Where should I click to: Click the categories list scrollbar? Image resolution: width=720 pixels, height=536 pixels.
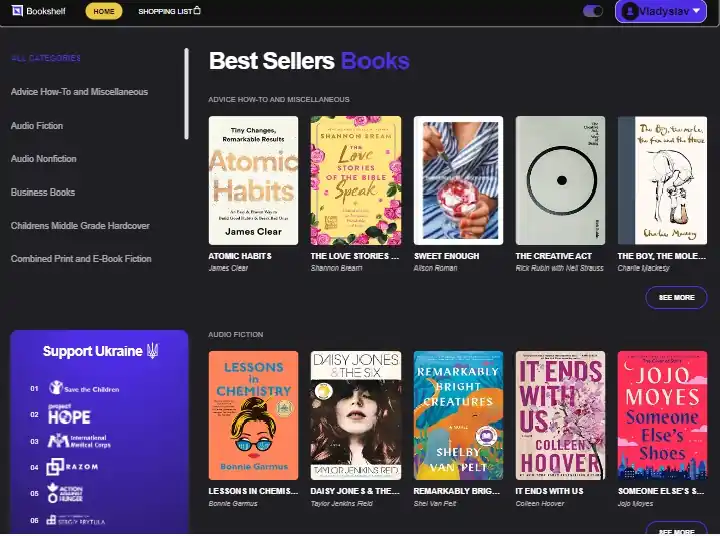click(186, 94)
